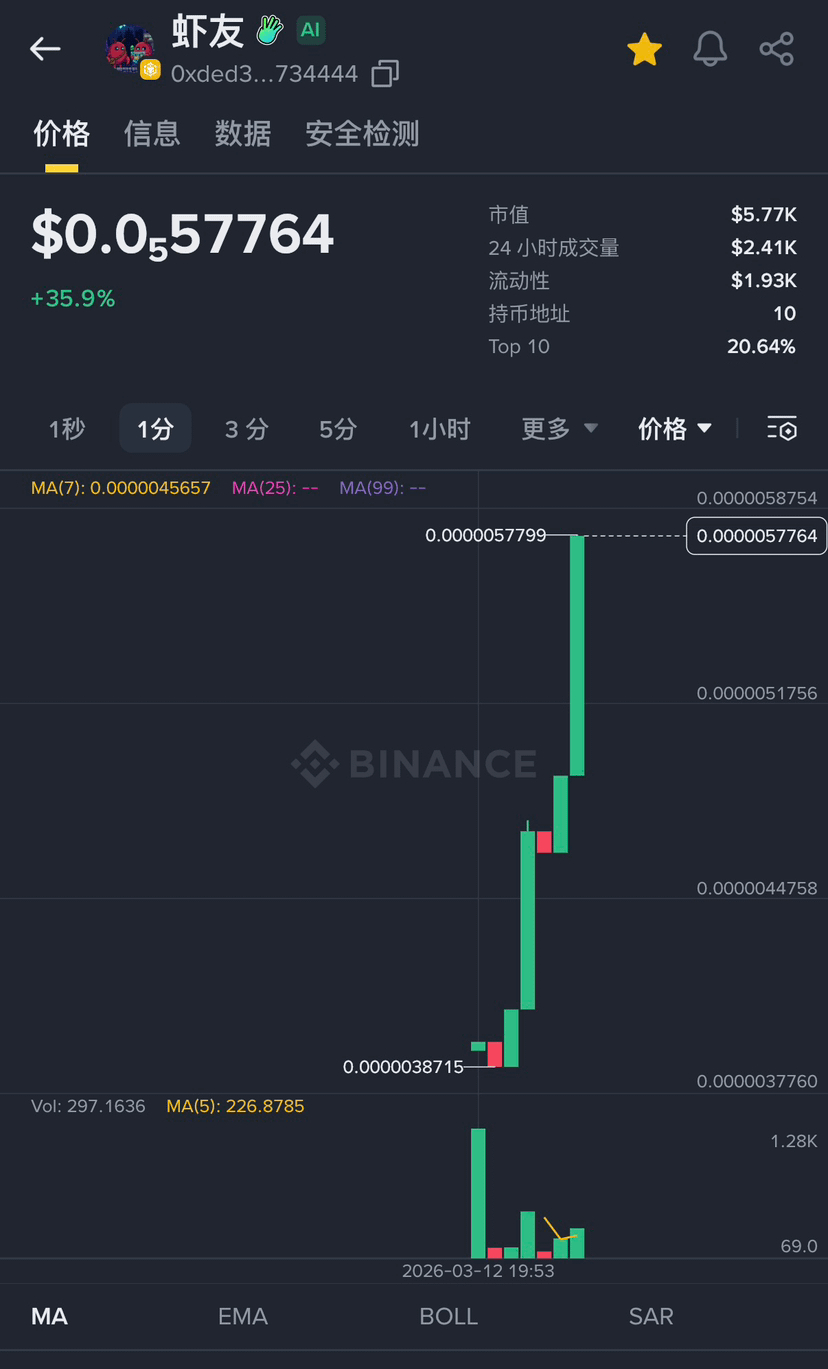
Task: Open chart settings icon
Action: [x=782, y=429]
